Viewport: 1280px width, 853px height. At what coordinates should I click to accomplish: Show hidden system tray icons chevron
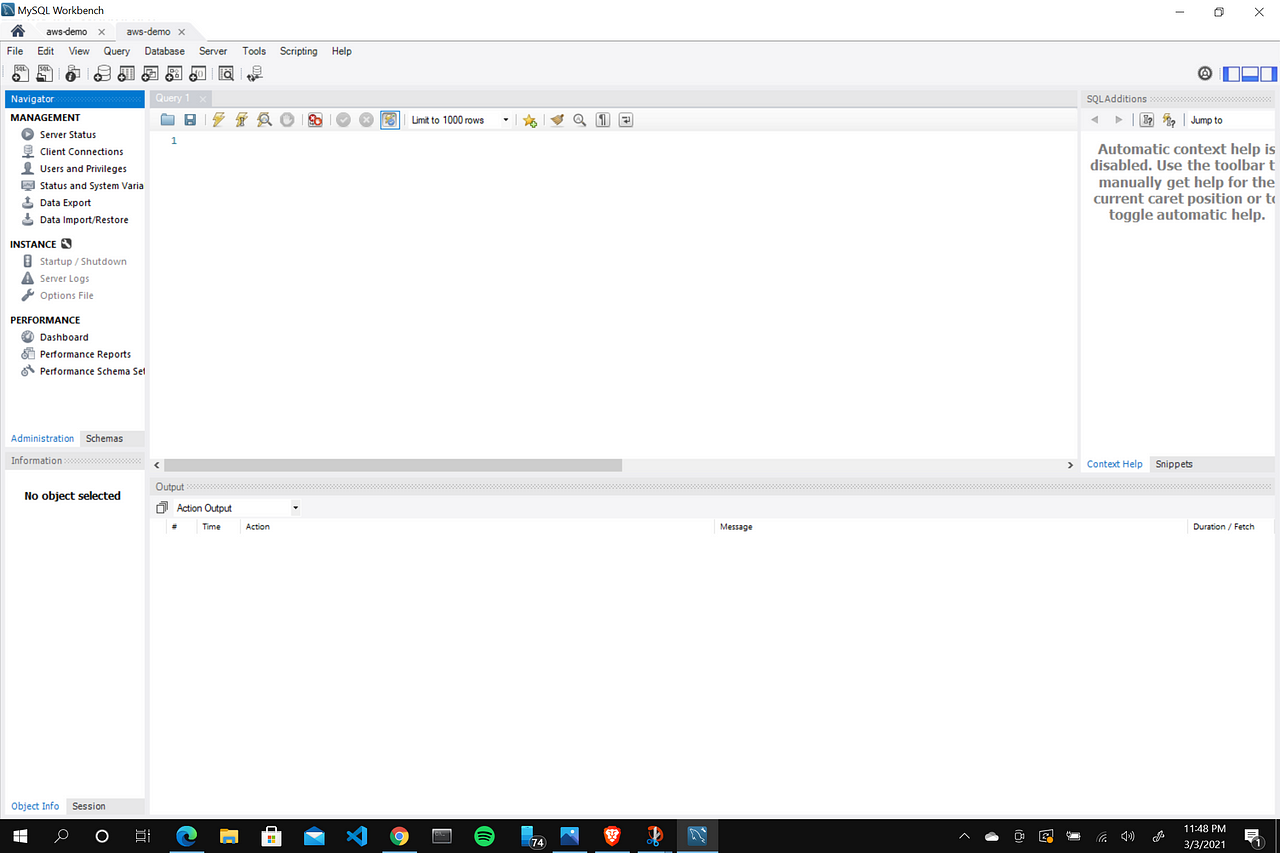point(964,836)
